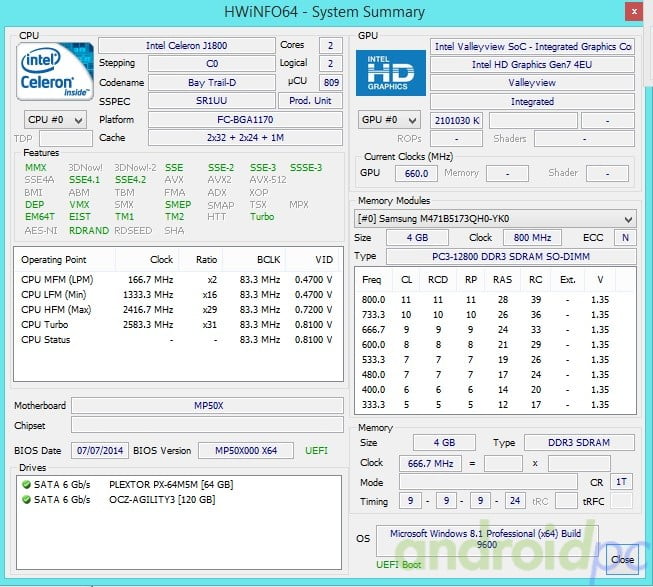Close the HWiNFO64 window with red X

point(634,12)
